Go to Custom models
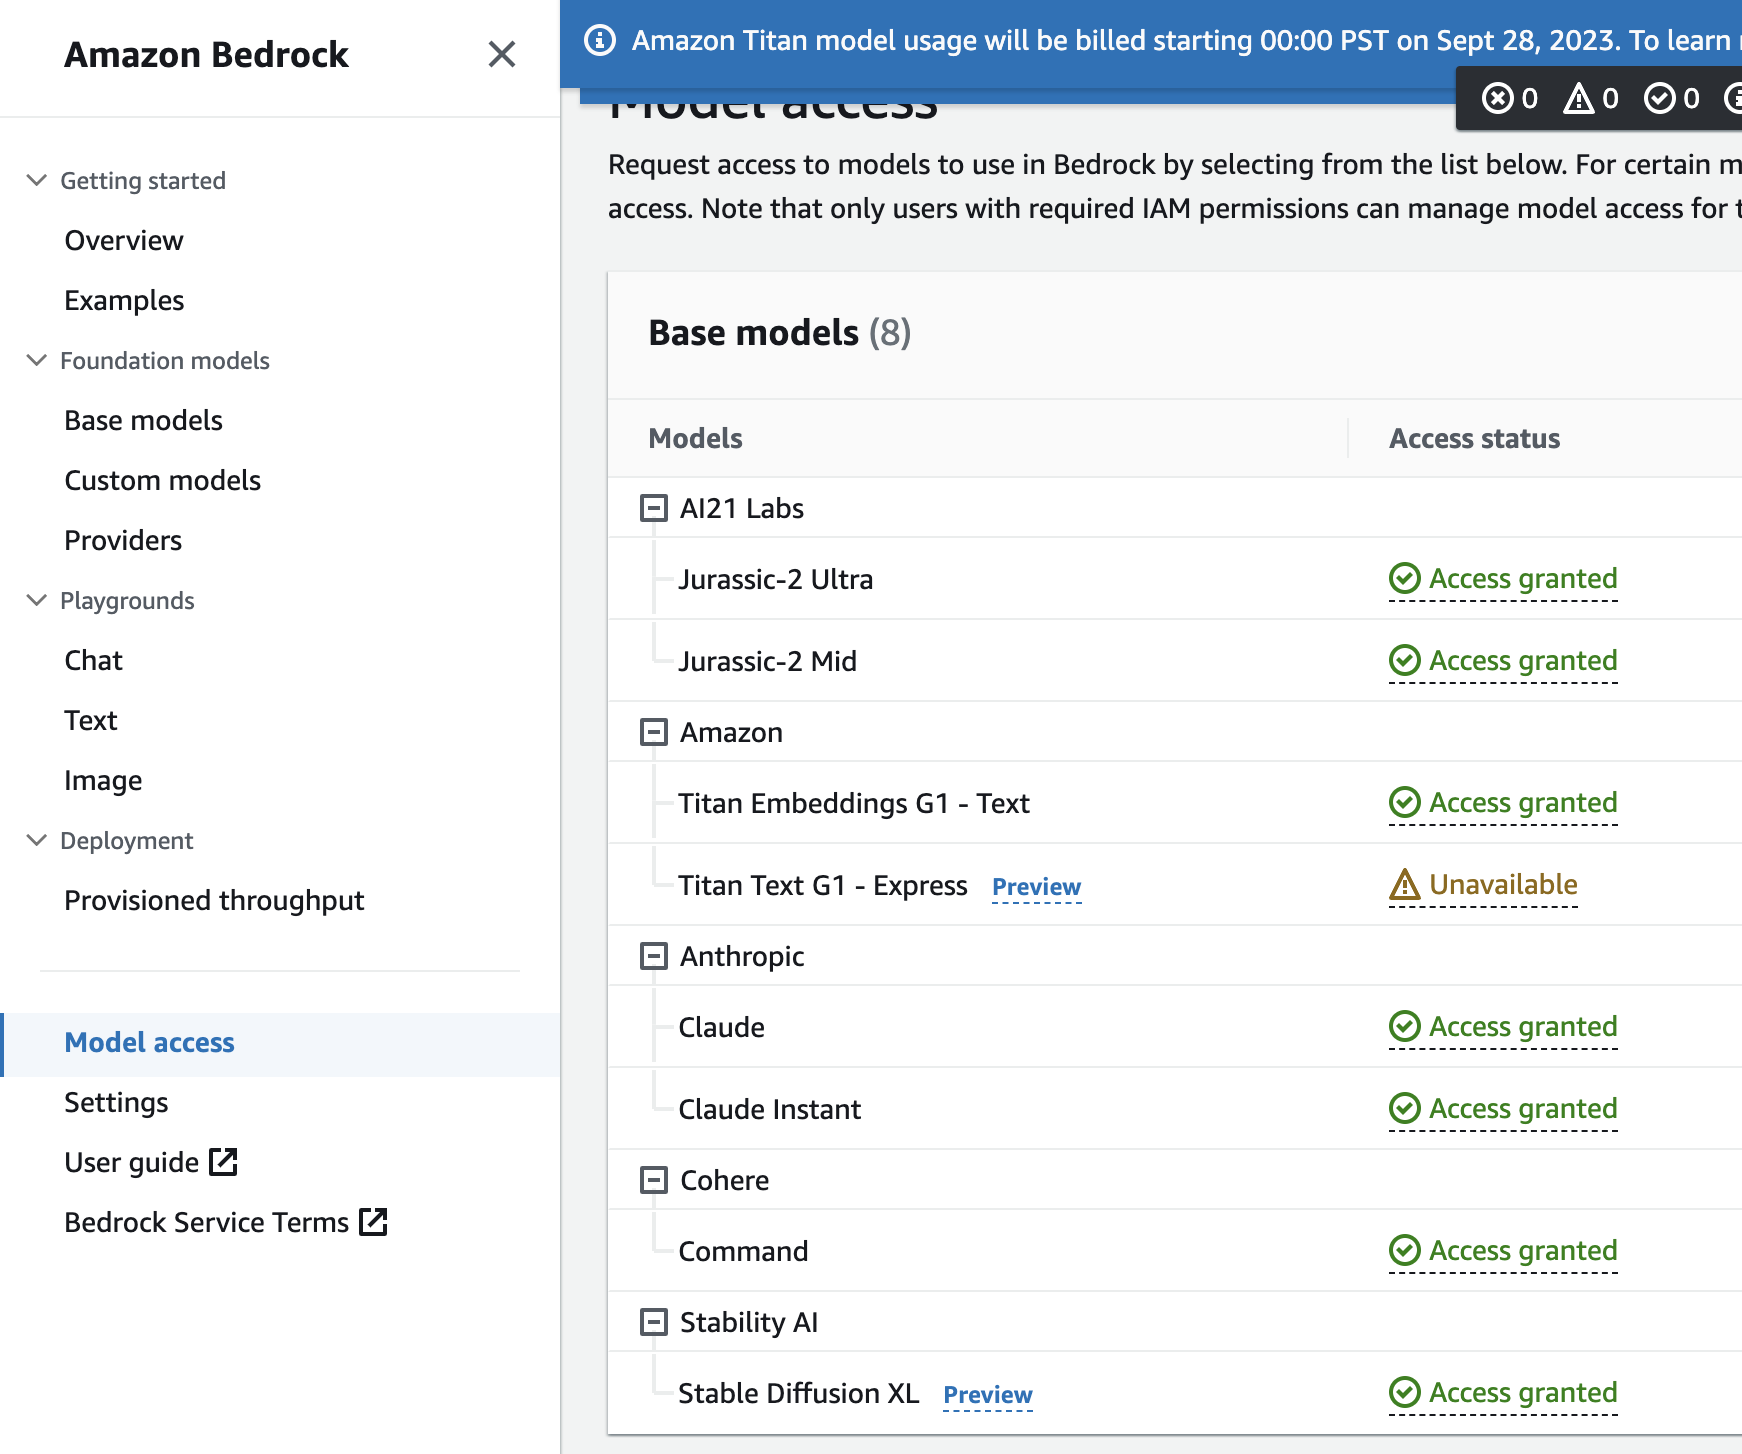The image size is (1742, 1454). coord(162,480)
